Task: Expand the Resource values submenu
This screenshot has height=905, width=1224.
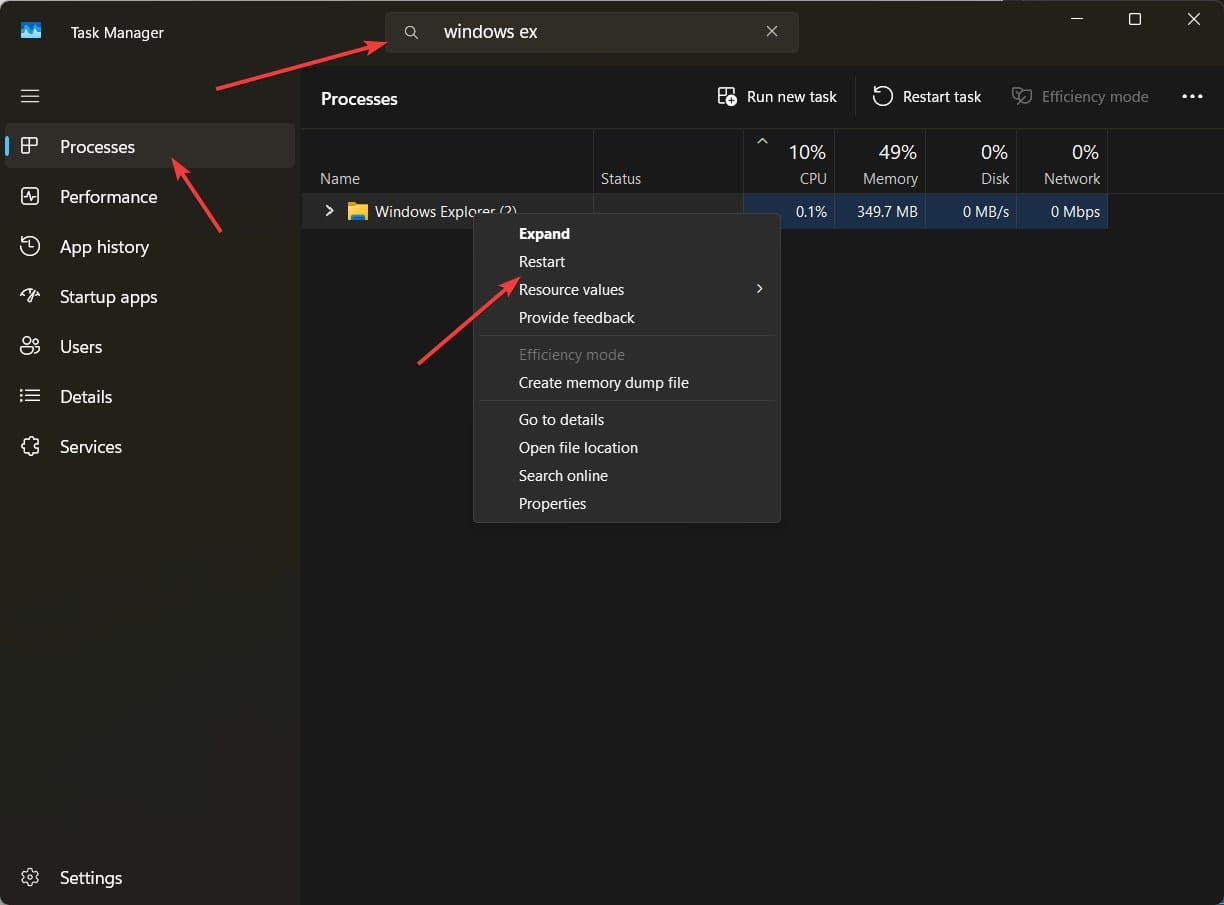Action: click(571, 289)
